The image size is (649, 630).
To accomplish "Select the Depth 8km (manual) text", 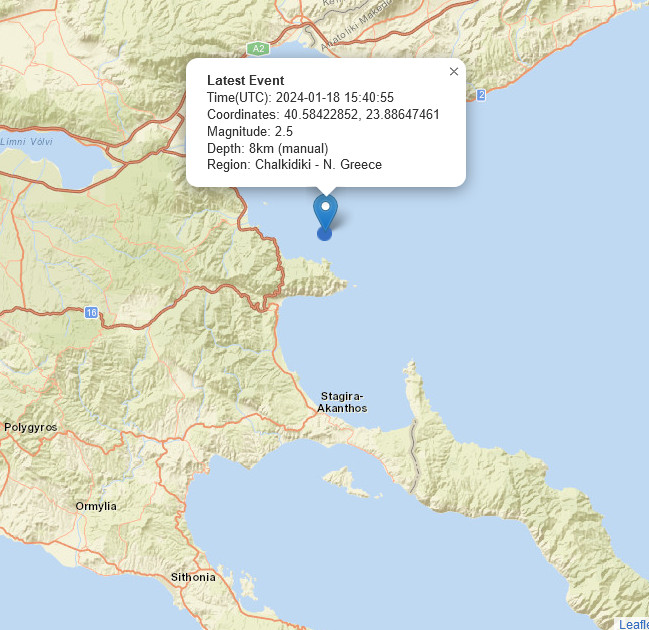I will [268, 148].
